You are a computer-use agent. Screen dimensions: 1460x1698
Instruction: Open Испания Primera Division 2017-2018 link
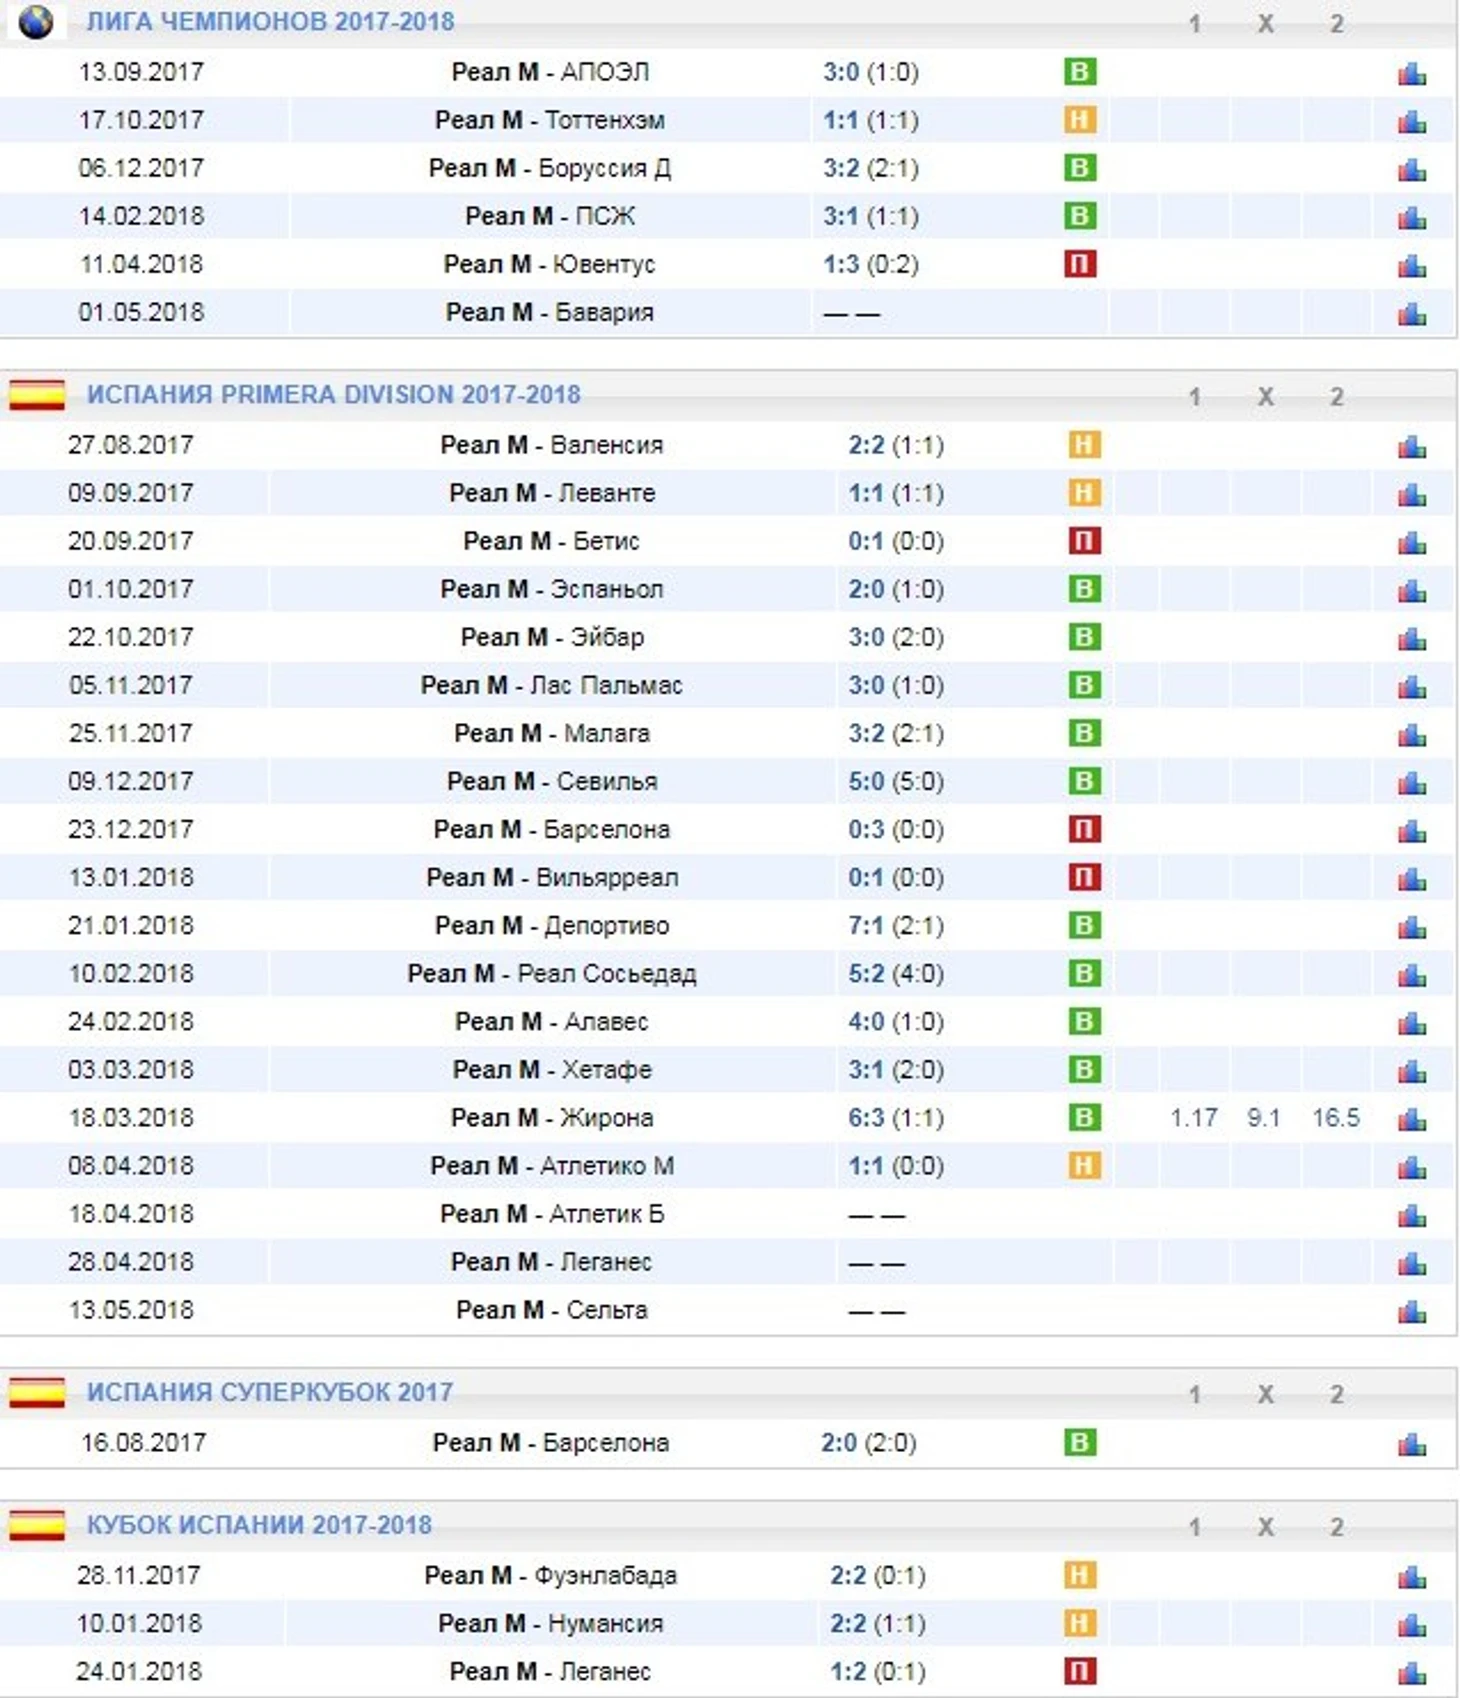[x=333, y=394]
